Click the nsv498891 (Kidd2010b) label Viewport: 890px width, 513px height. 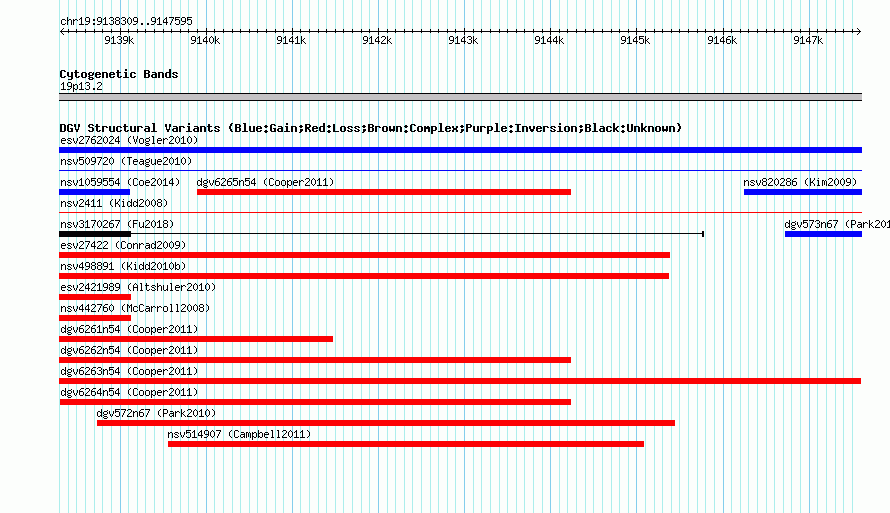point(123,266)
